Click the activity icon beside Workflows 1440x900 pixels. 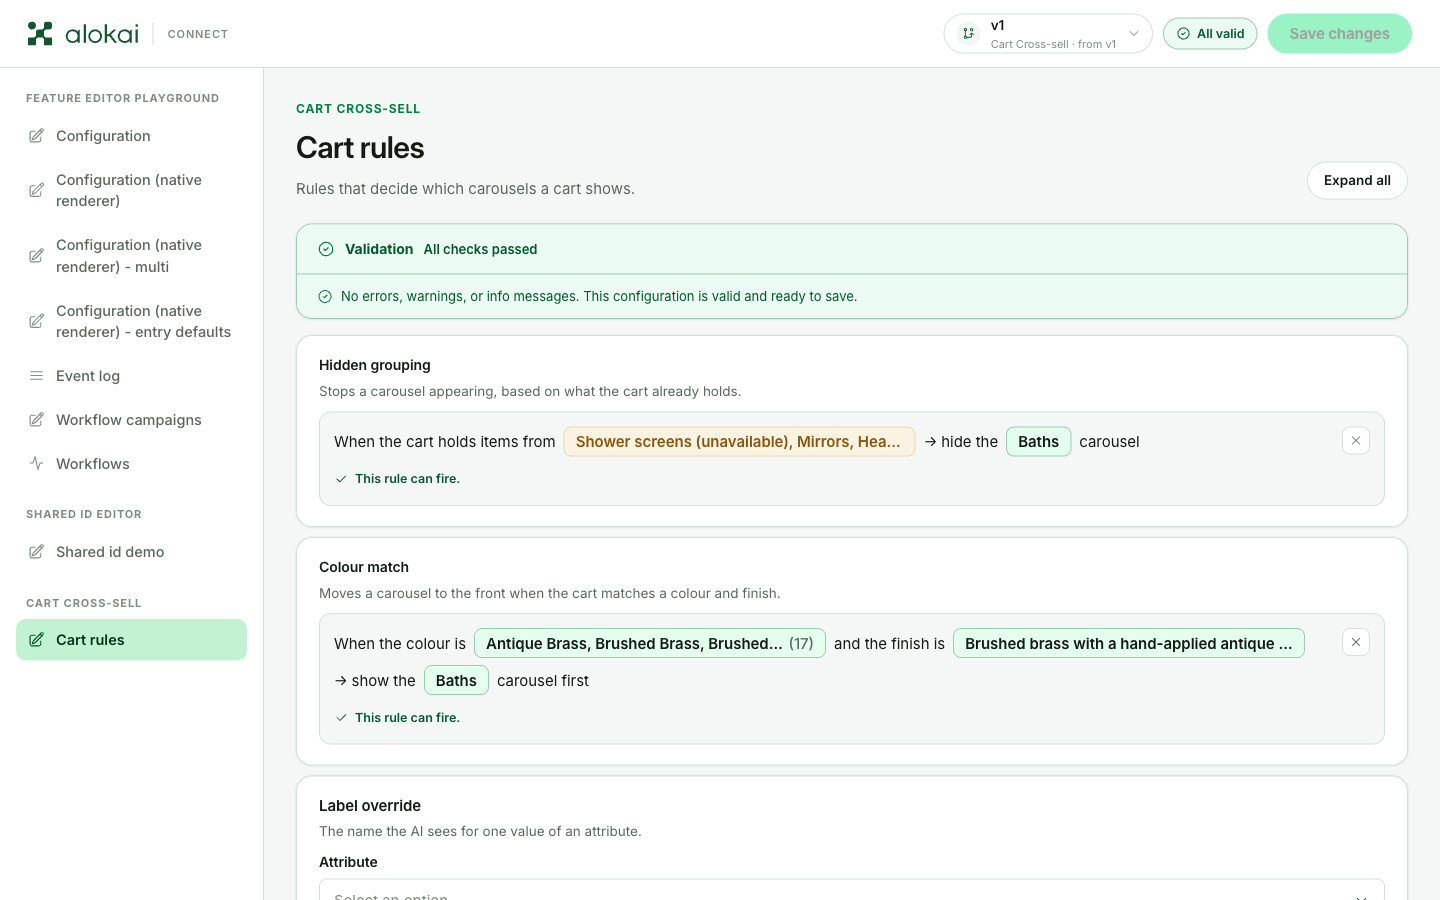pos(36,464)
